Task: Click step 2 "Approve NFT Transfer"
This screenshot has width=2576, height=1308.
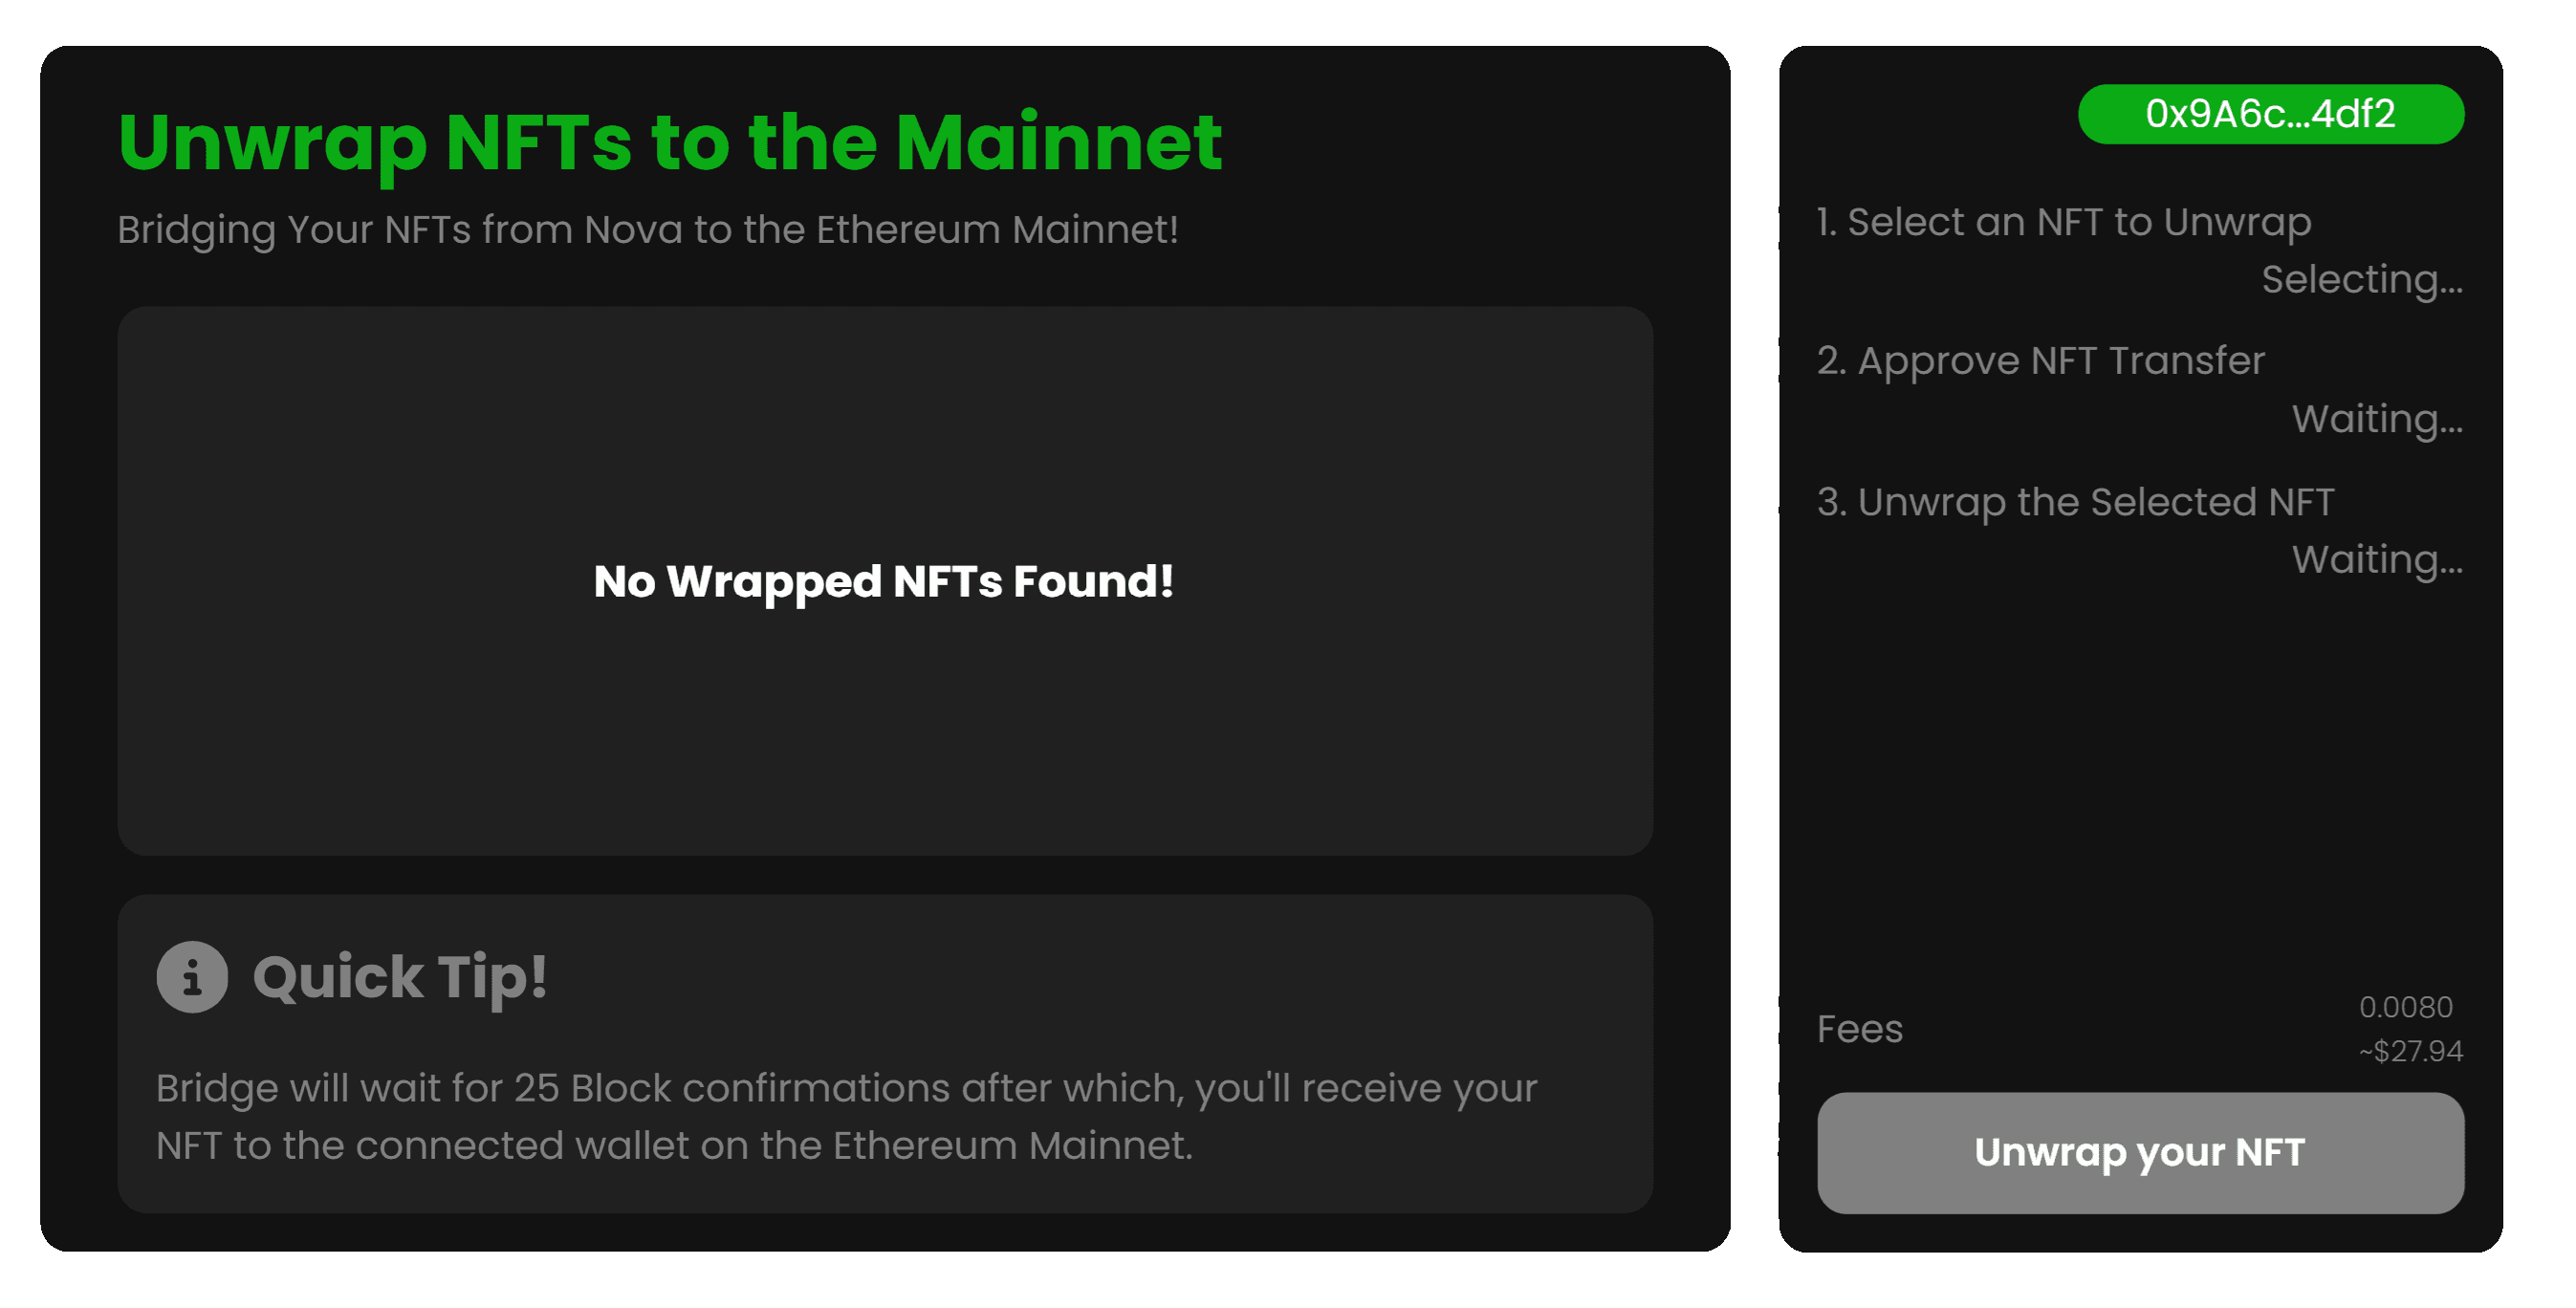Action: [x=2040, y=361]
